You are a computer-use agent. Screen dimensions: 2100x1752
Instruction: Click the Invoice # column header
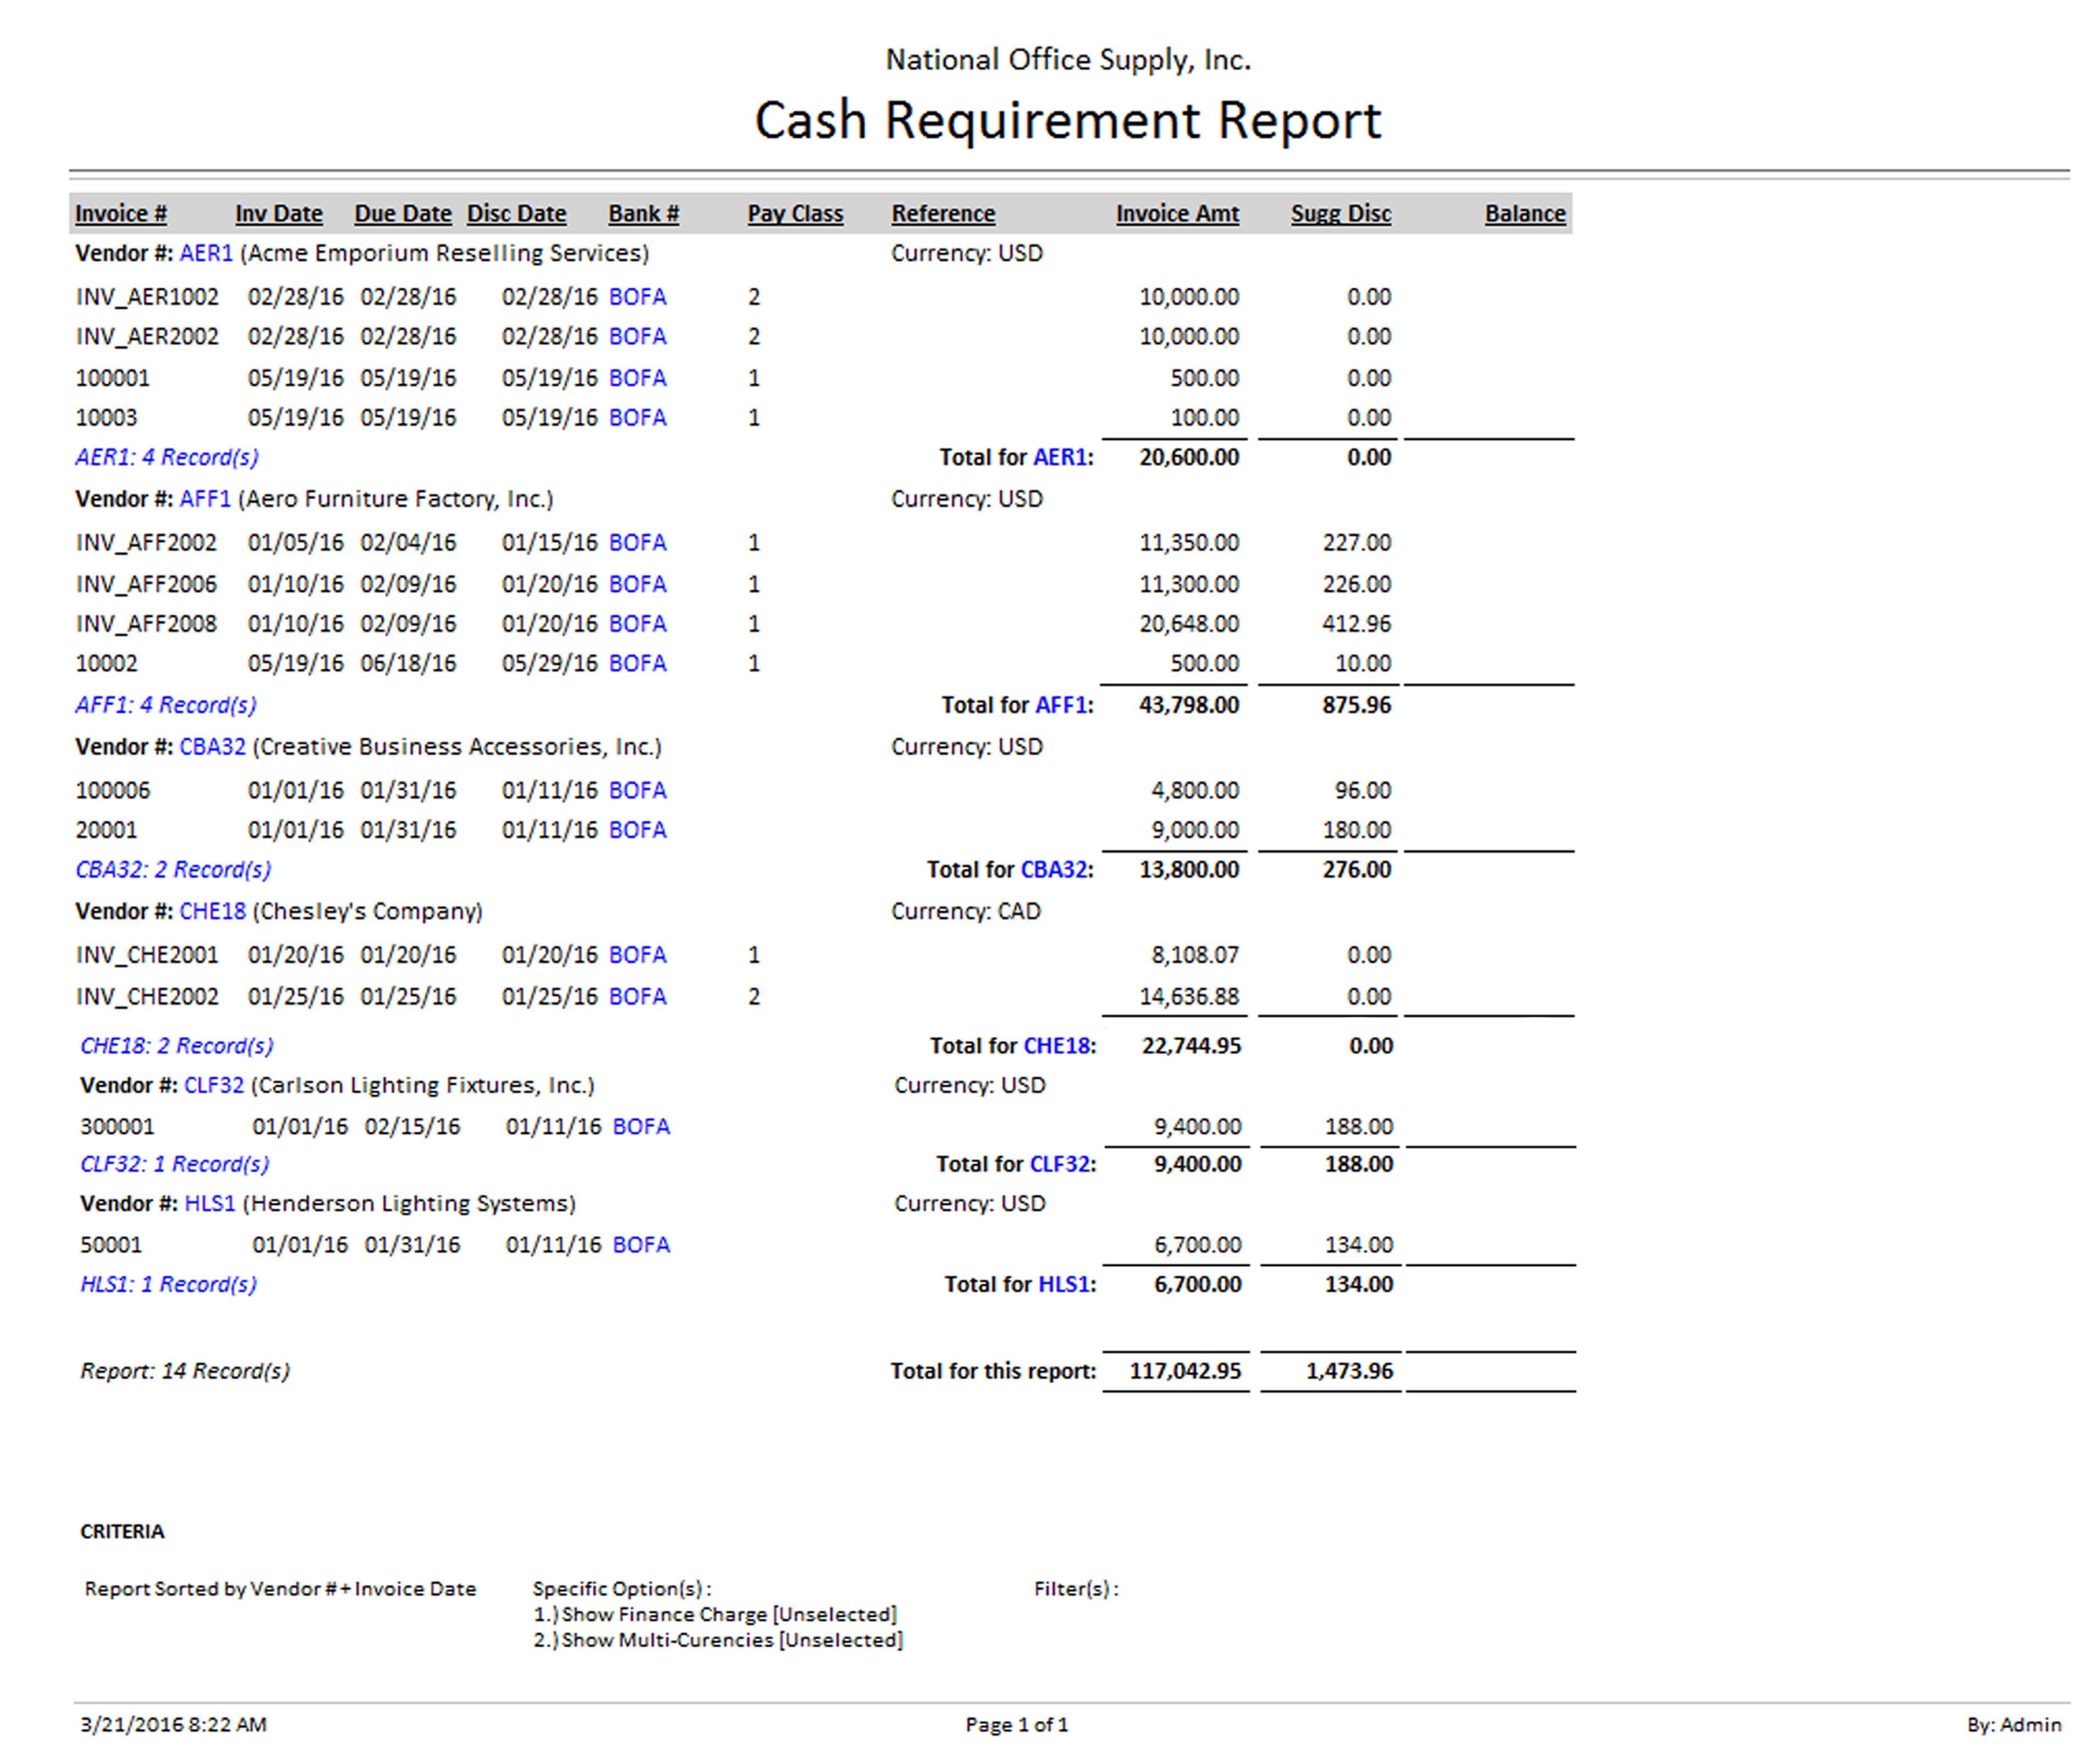click(x=121, y=214)
